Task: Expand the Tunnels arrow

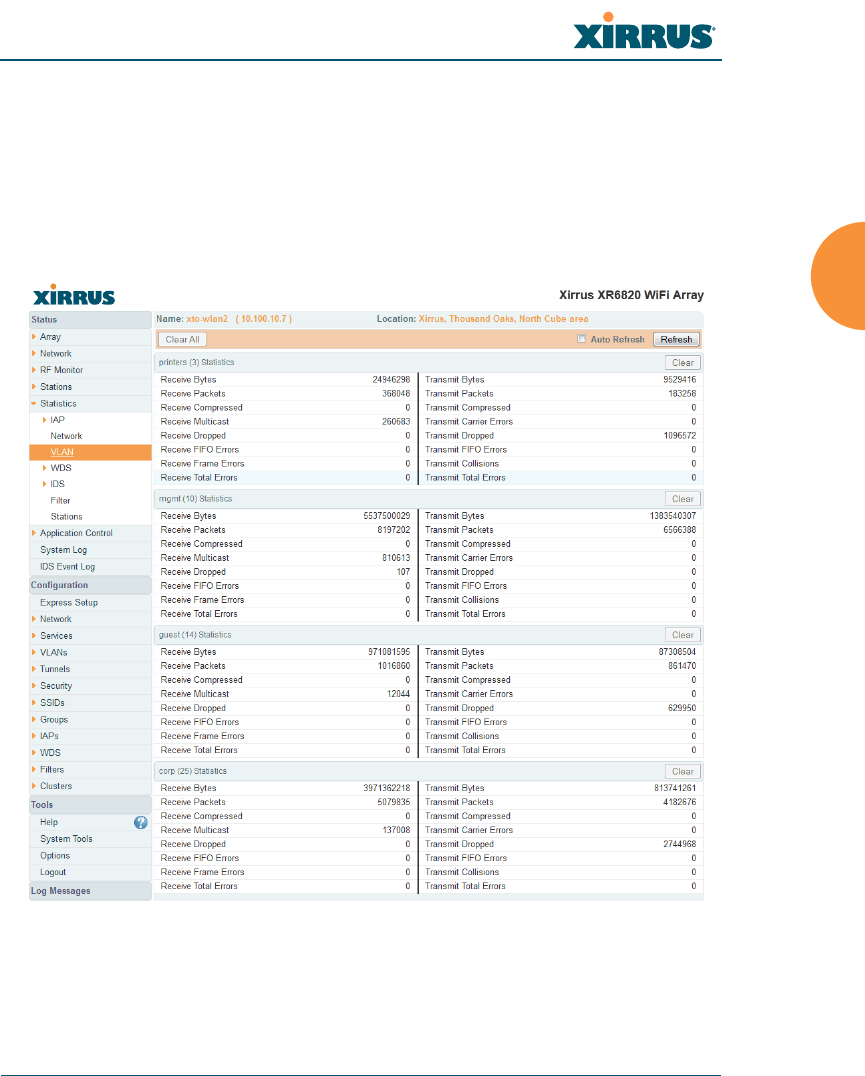Action: [34, 668]
